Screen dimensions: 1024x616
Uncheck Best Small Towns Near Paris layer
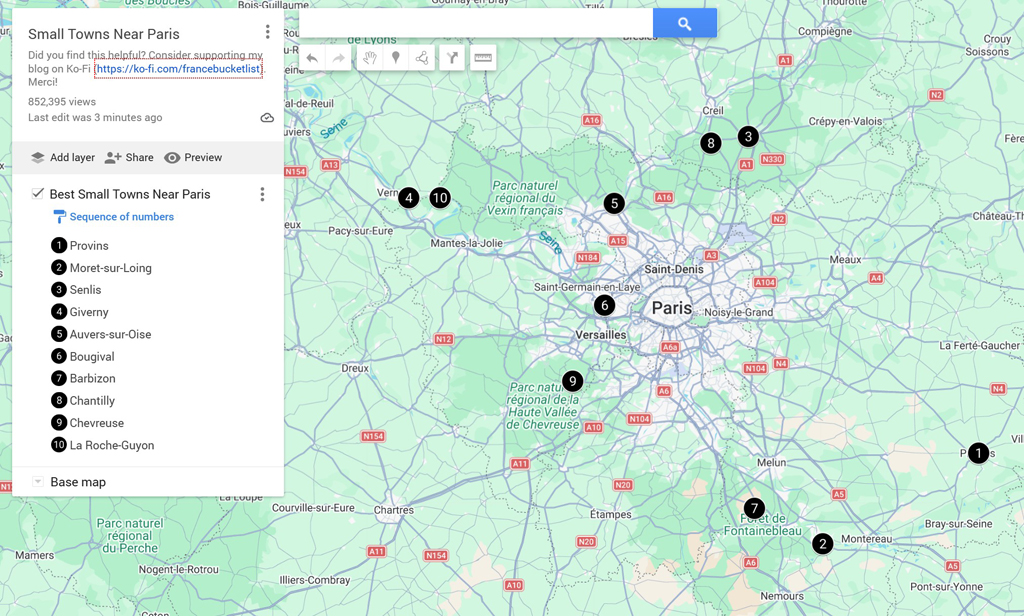pyautogui.click(x=38, y=194)
